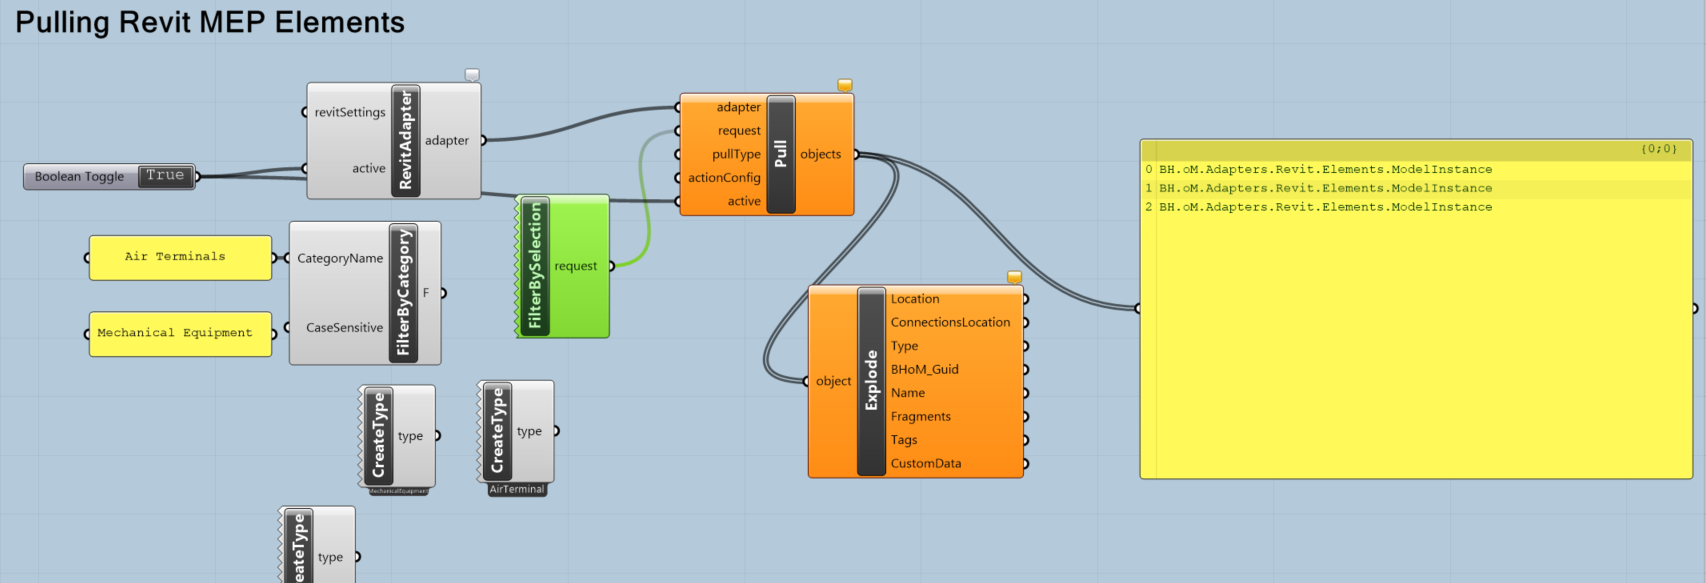1706x583 pixels.
Task: Click the AirTerminal label under CreateType
Action: coord(517,489)
